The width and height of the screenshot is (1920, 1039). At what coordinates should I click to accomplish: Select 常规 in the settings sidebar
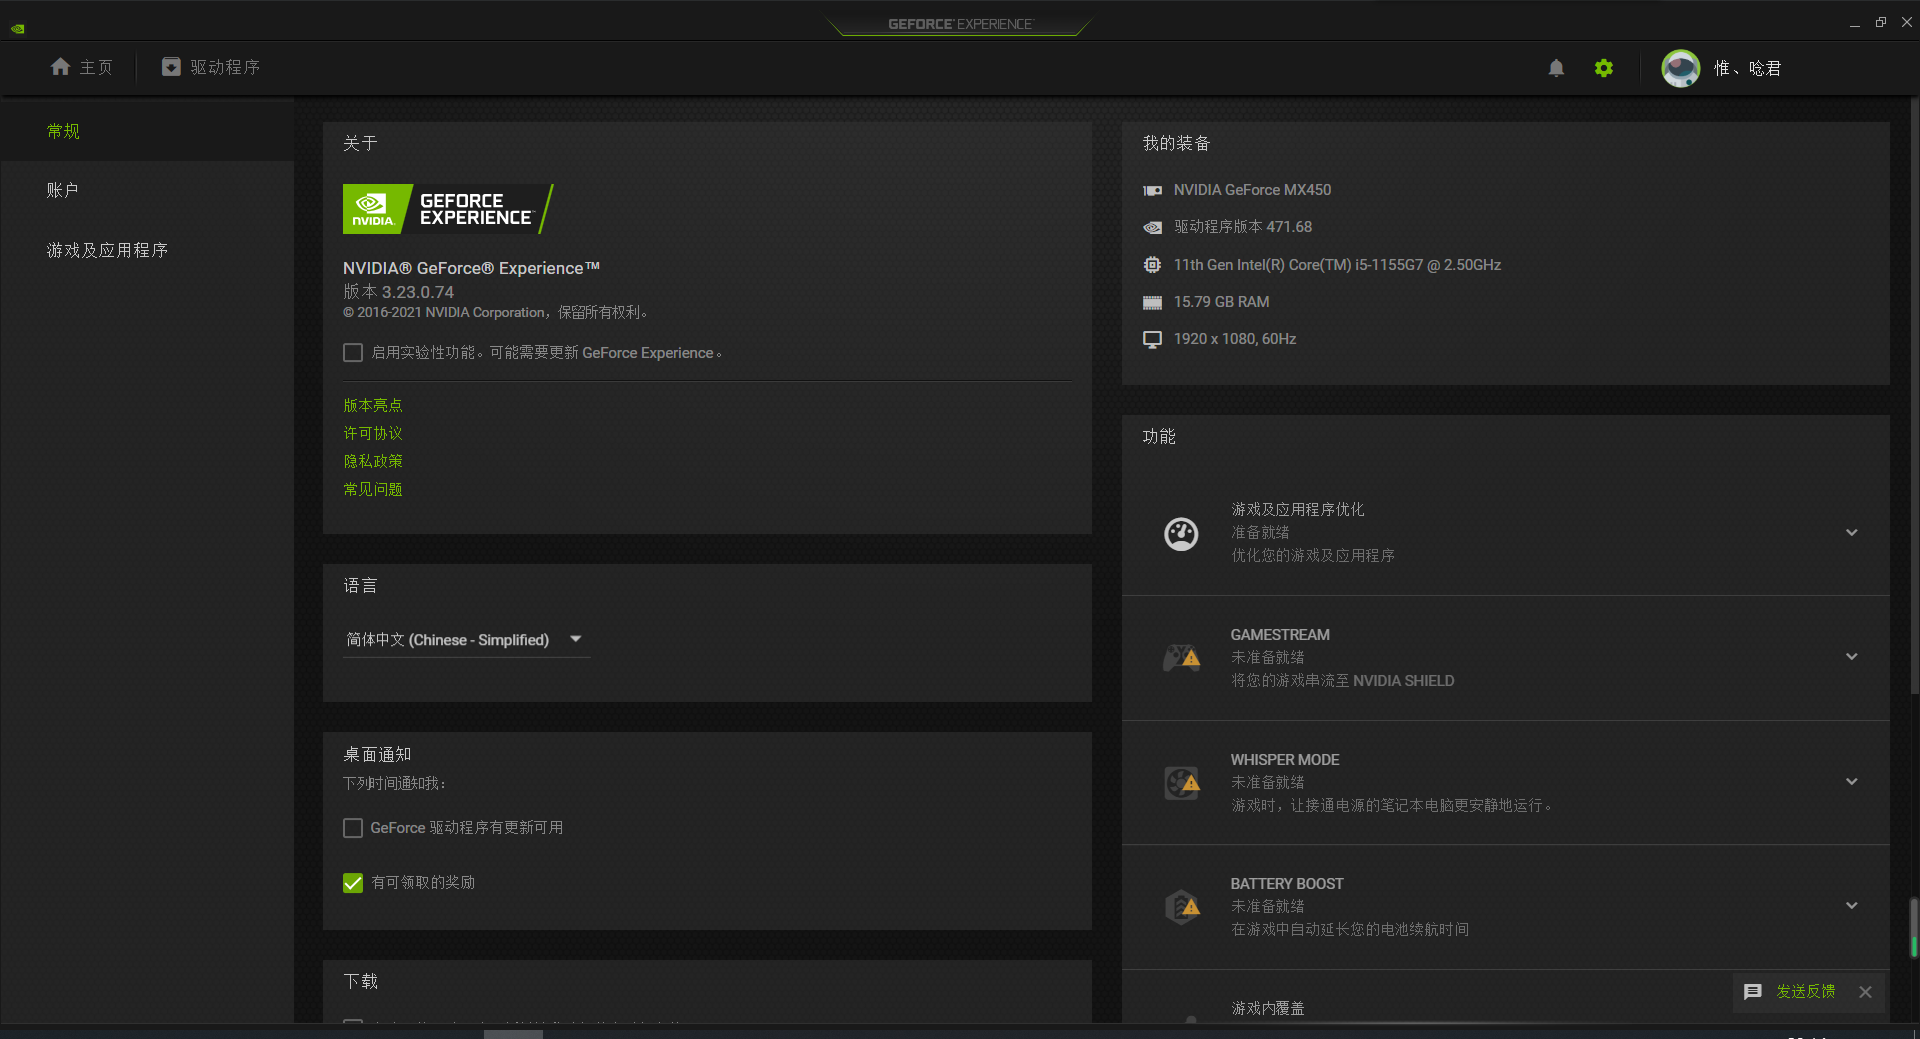click(147, 131)
